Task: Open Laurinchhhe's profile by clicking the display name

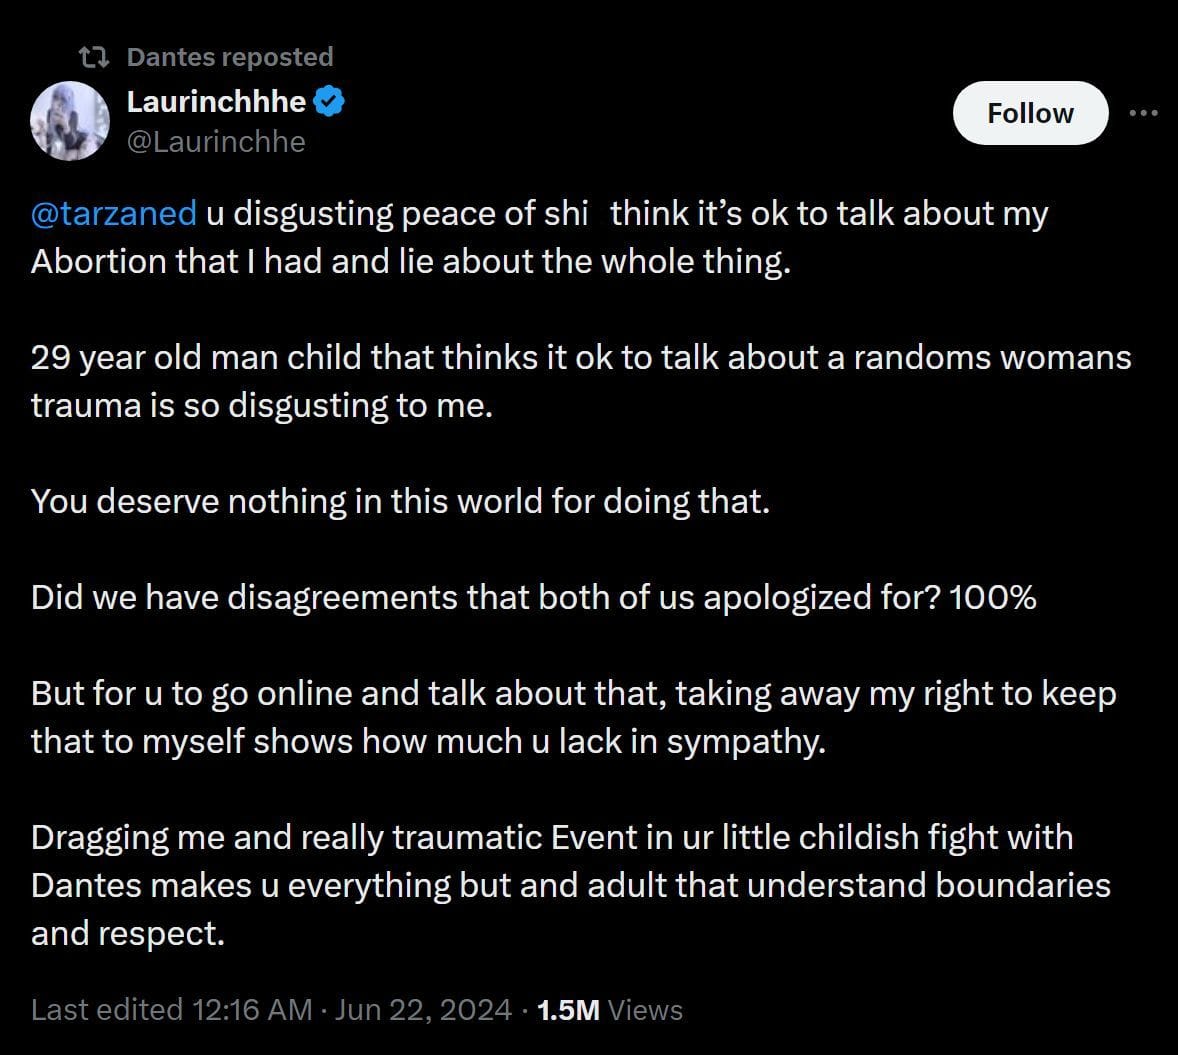Action: pyautogui.click(x=218, y=100)
